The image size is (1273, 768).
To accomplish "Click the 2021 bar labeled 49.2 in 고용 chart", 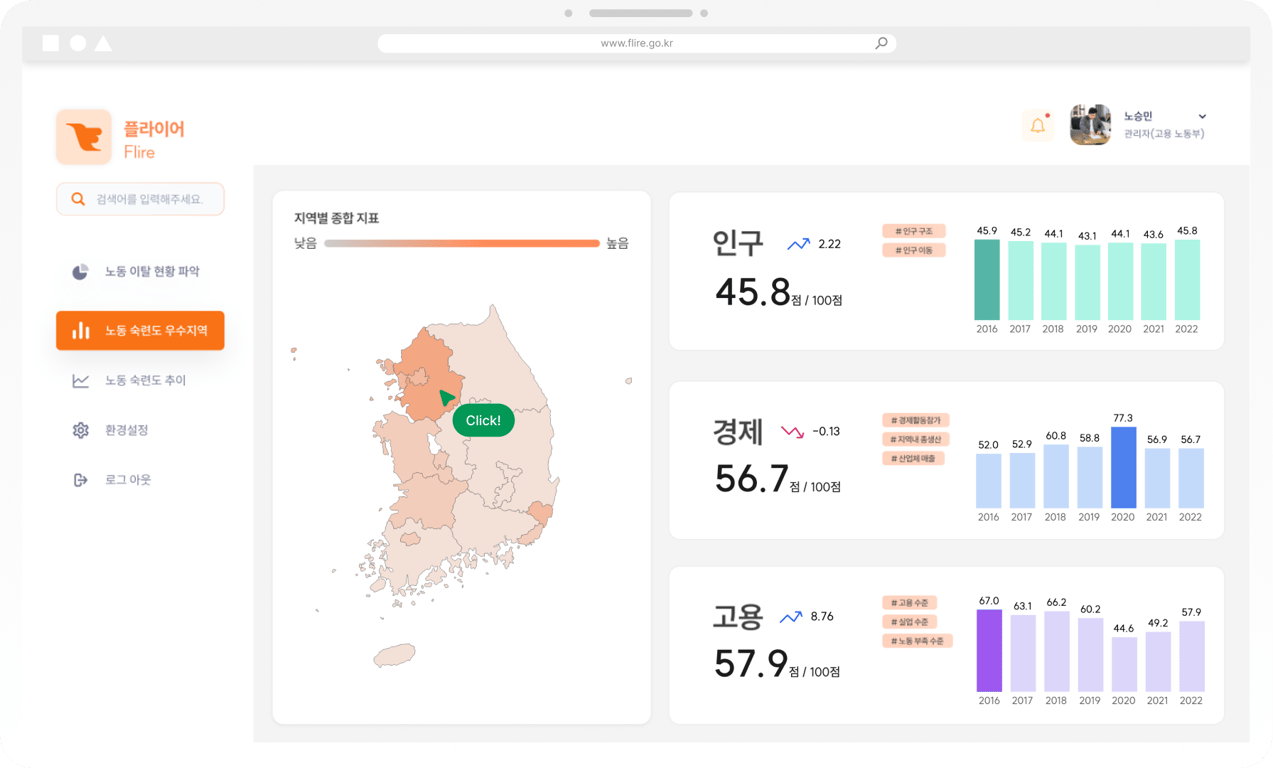I will tap(1158, 662).
